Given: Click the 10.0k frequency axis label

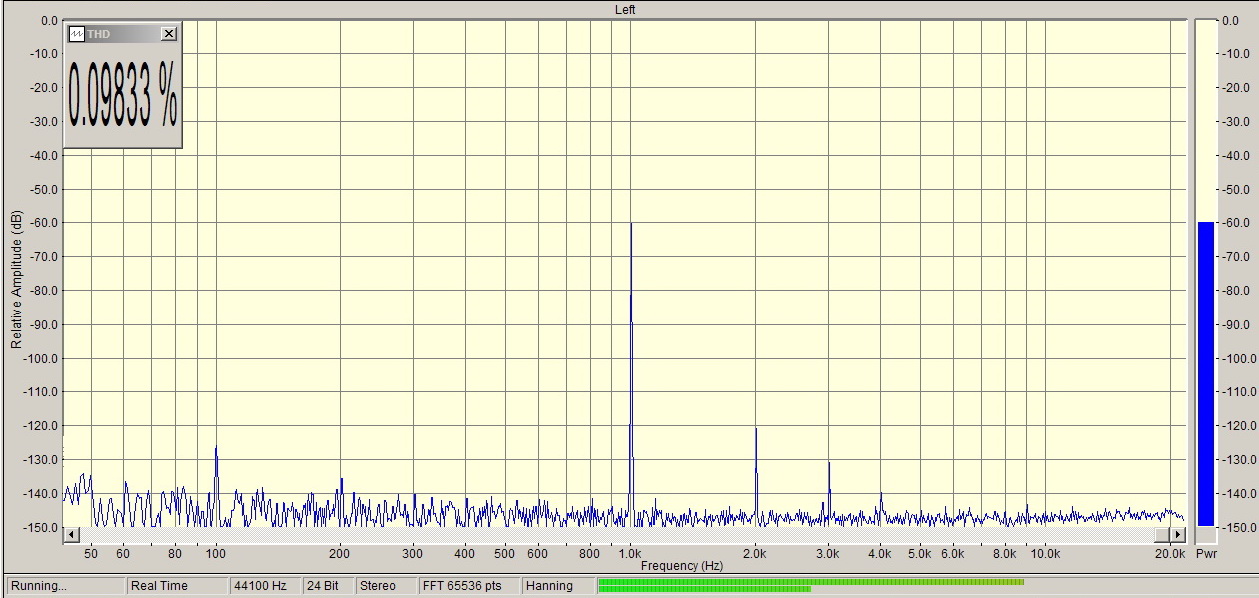Looking at the screenshot, I should tap(1045, 553).
